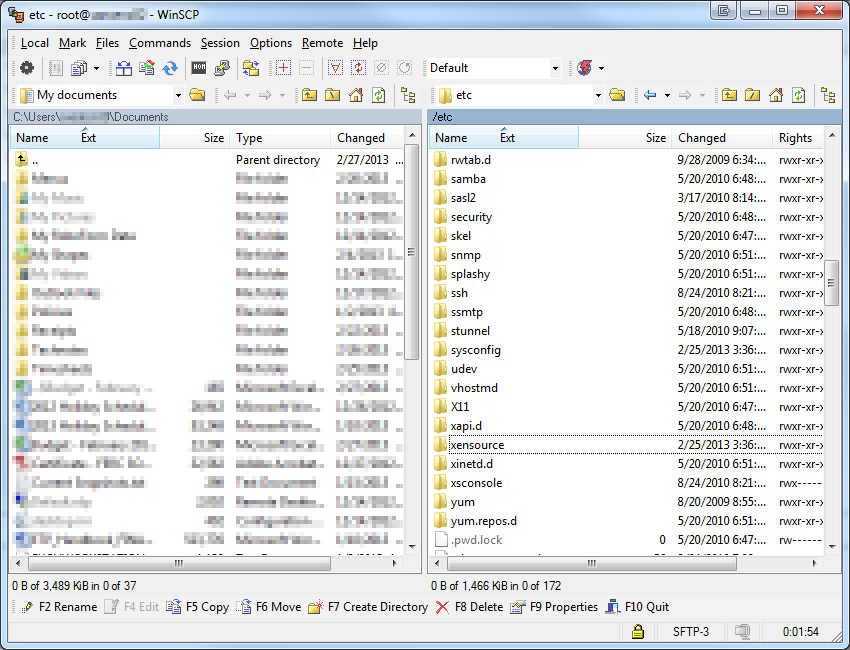The height and width of the screenshot is (650, 850).
Task: Click the F9 Properties button
Action: [x=554, y=607]
